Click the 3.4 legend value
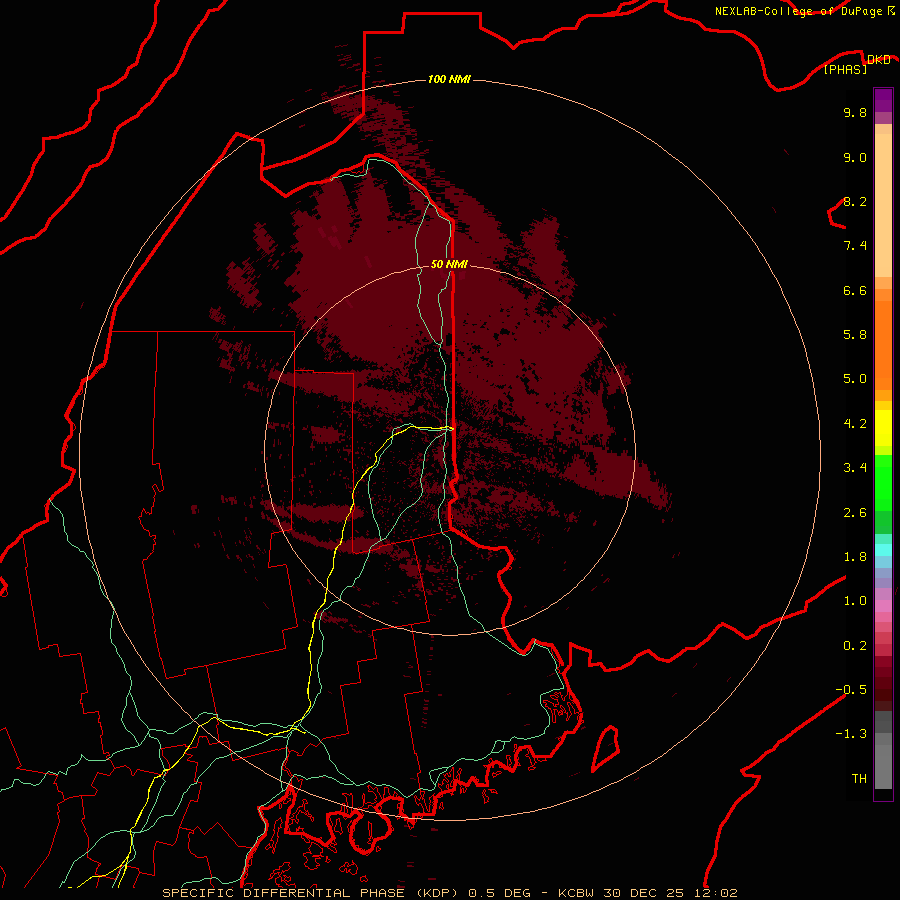This screenshot has width=900, height=900. 855,468
